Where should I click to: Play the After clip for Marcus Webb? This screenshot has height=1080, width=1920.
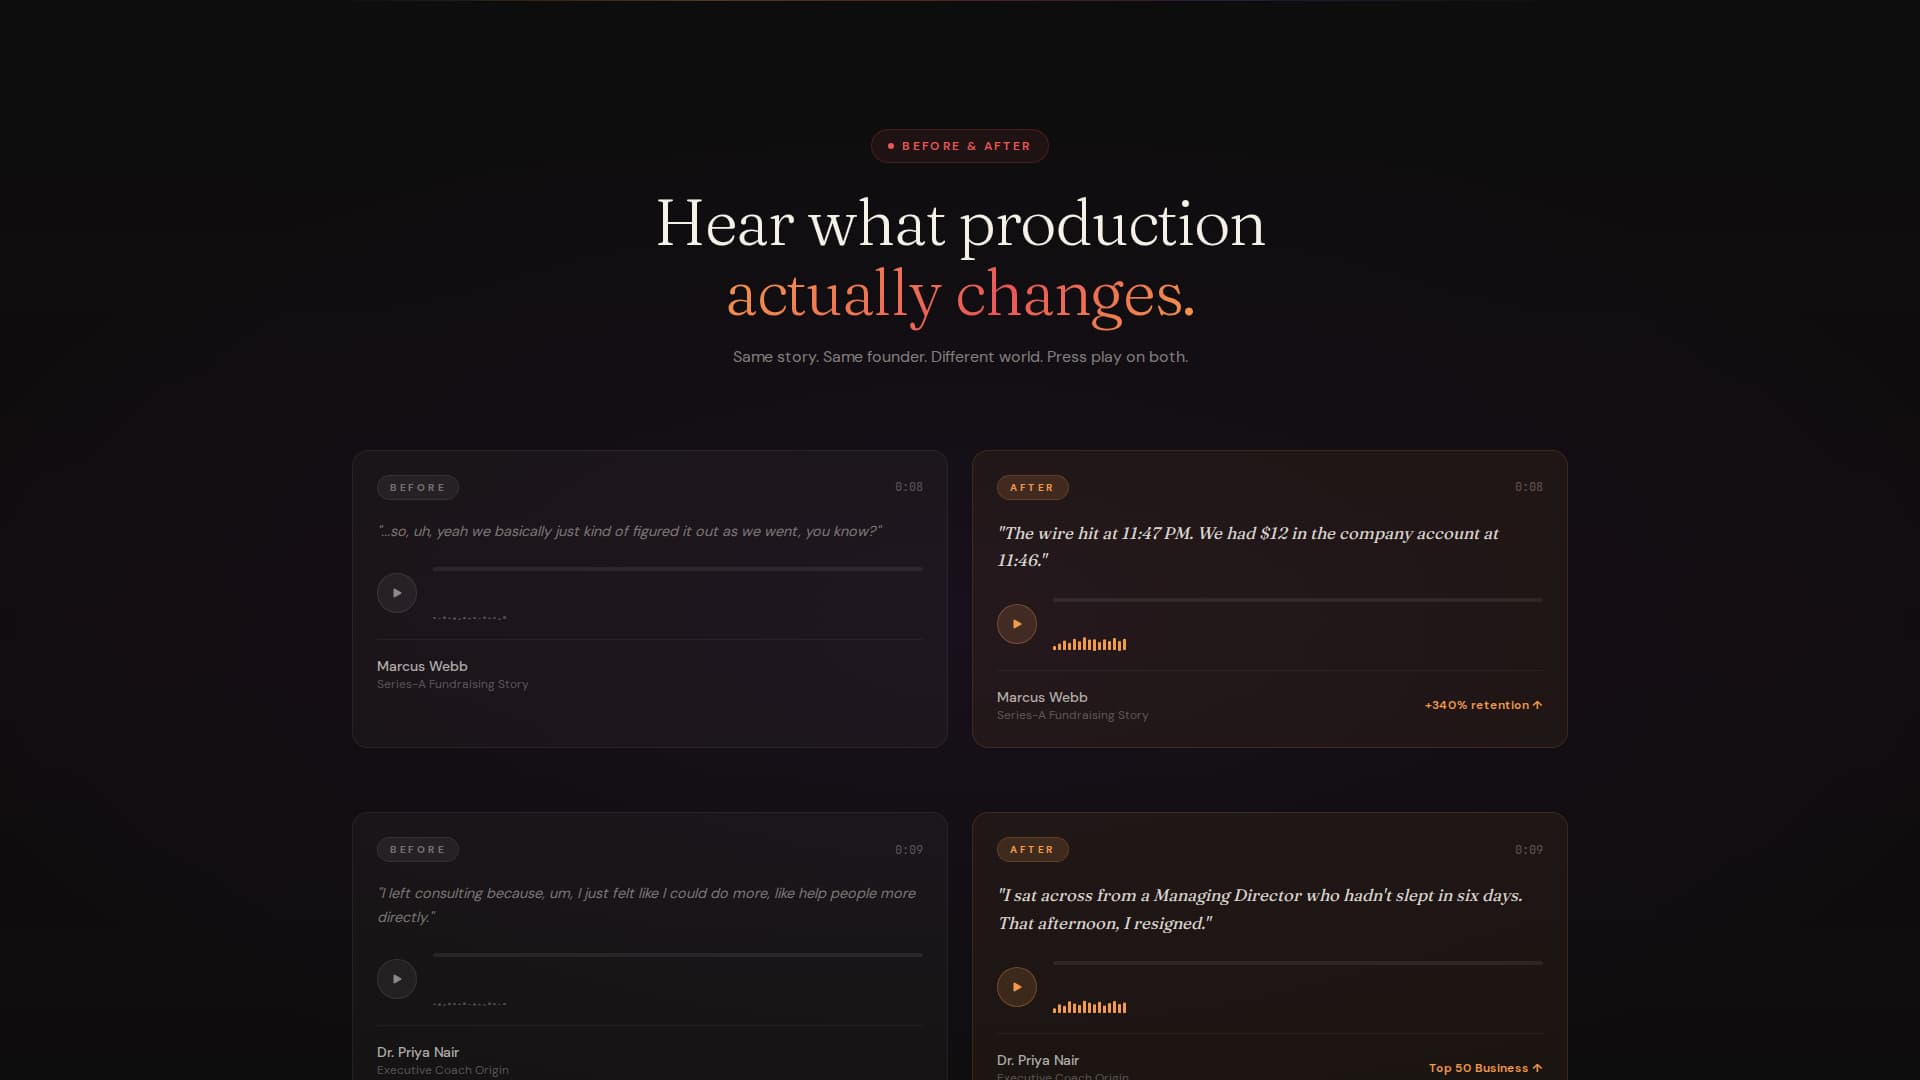(x=1017, y=623)
